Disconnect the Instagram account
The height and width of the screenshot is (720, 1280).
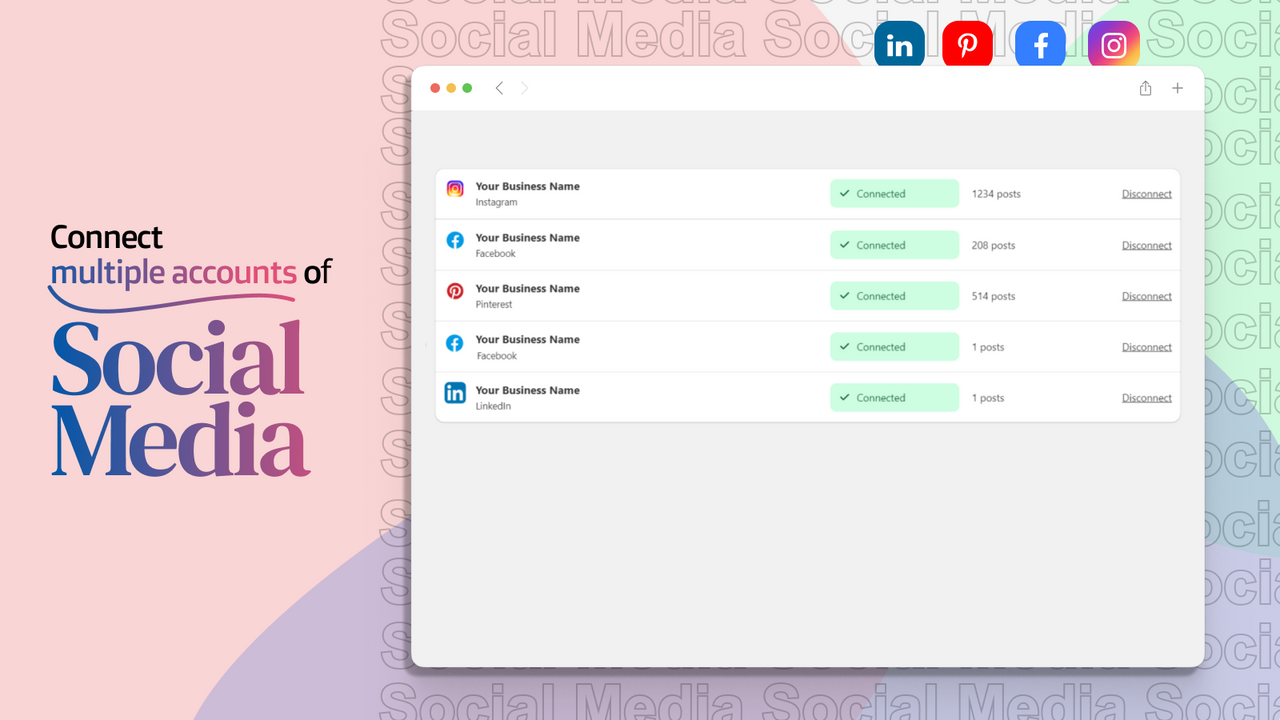(1146, 193)
